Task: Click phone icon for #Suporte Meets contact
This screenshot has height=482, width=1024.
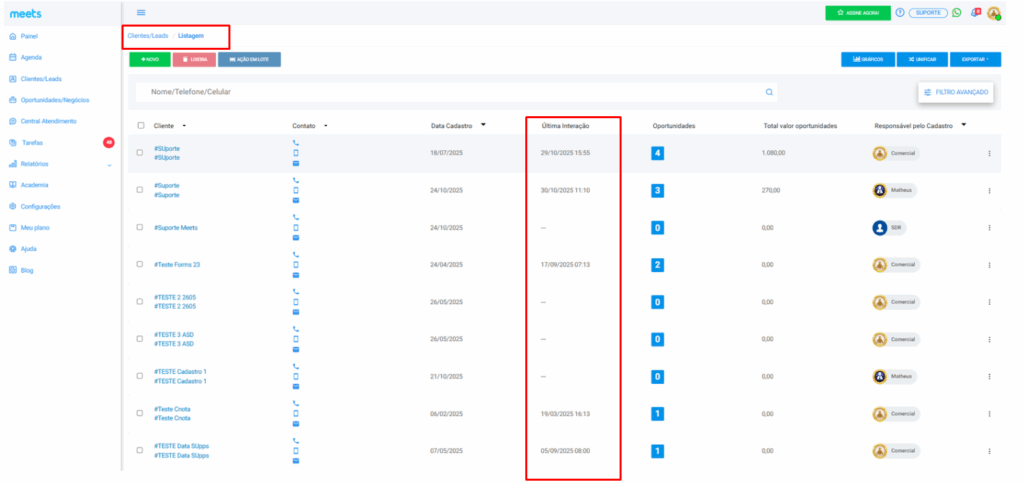Action: click(295, 217)
